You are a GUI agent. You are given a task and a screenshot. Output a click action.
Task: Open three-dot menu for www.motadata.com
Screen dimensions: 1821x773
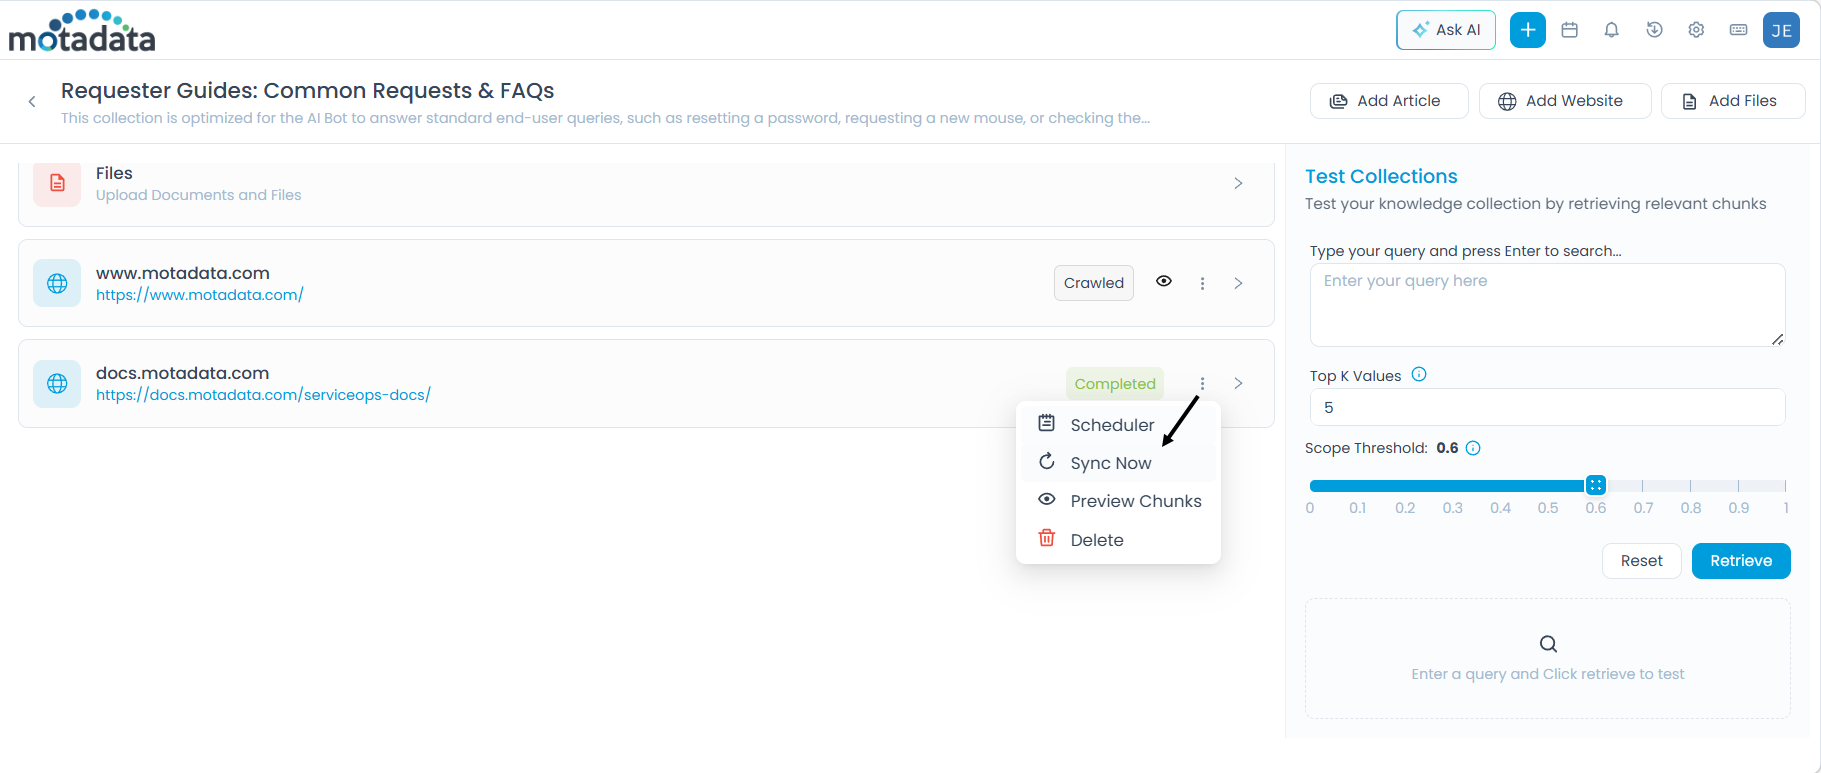[x=1202, y=283]
